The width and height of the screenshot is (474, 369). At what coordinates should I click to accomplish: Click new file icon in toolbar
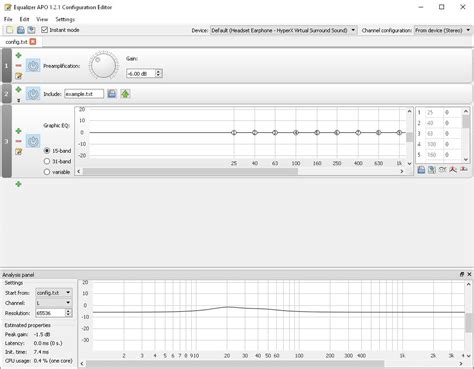[10, 30]
